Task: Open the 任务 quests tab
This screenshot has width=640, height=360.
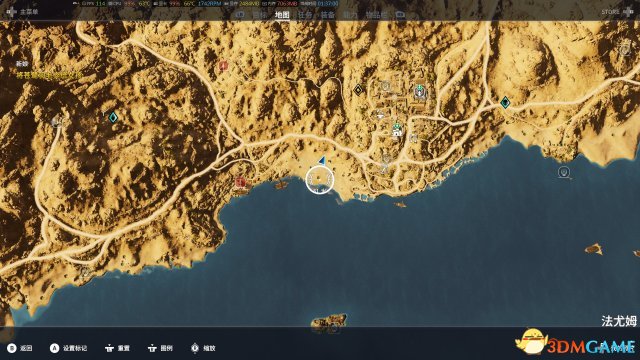Action: pyautogui.click(x=304, y=15)
